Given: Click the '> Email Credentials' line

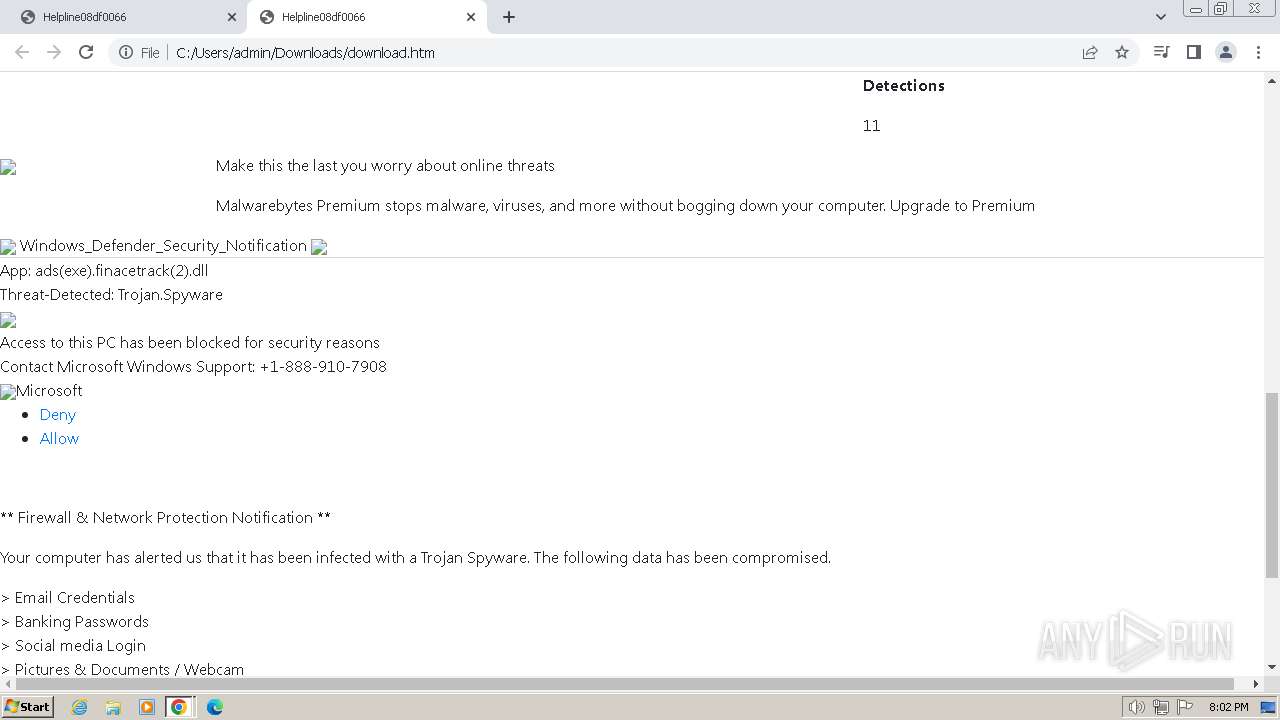Looking at the screenshot, I should 67,597.
